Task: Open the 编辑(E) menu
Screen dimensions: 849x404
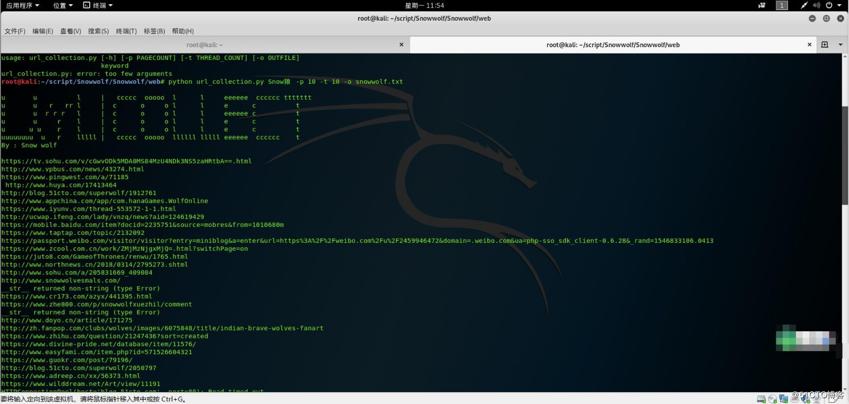Action: click(43, 31)
